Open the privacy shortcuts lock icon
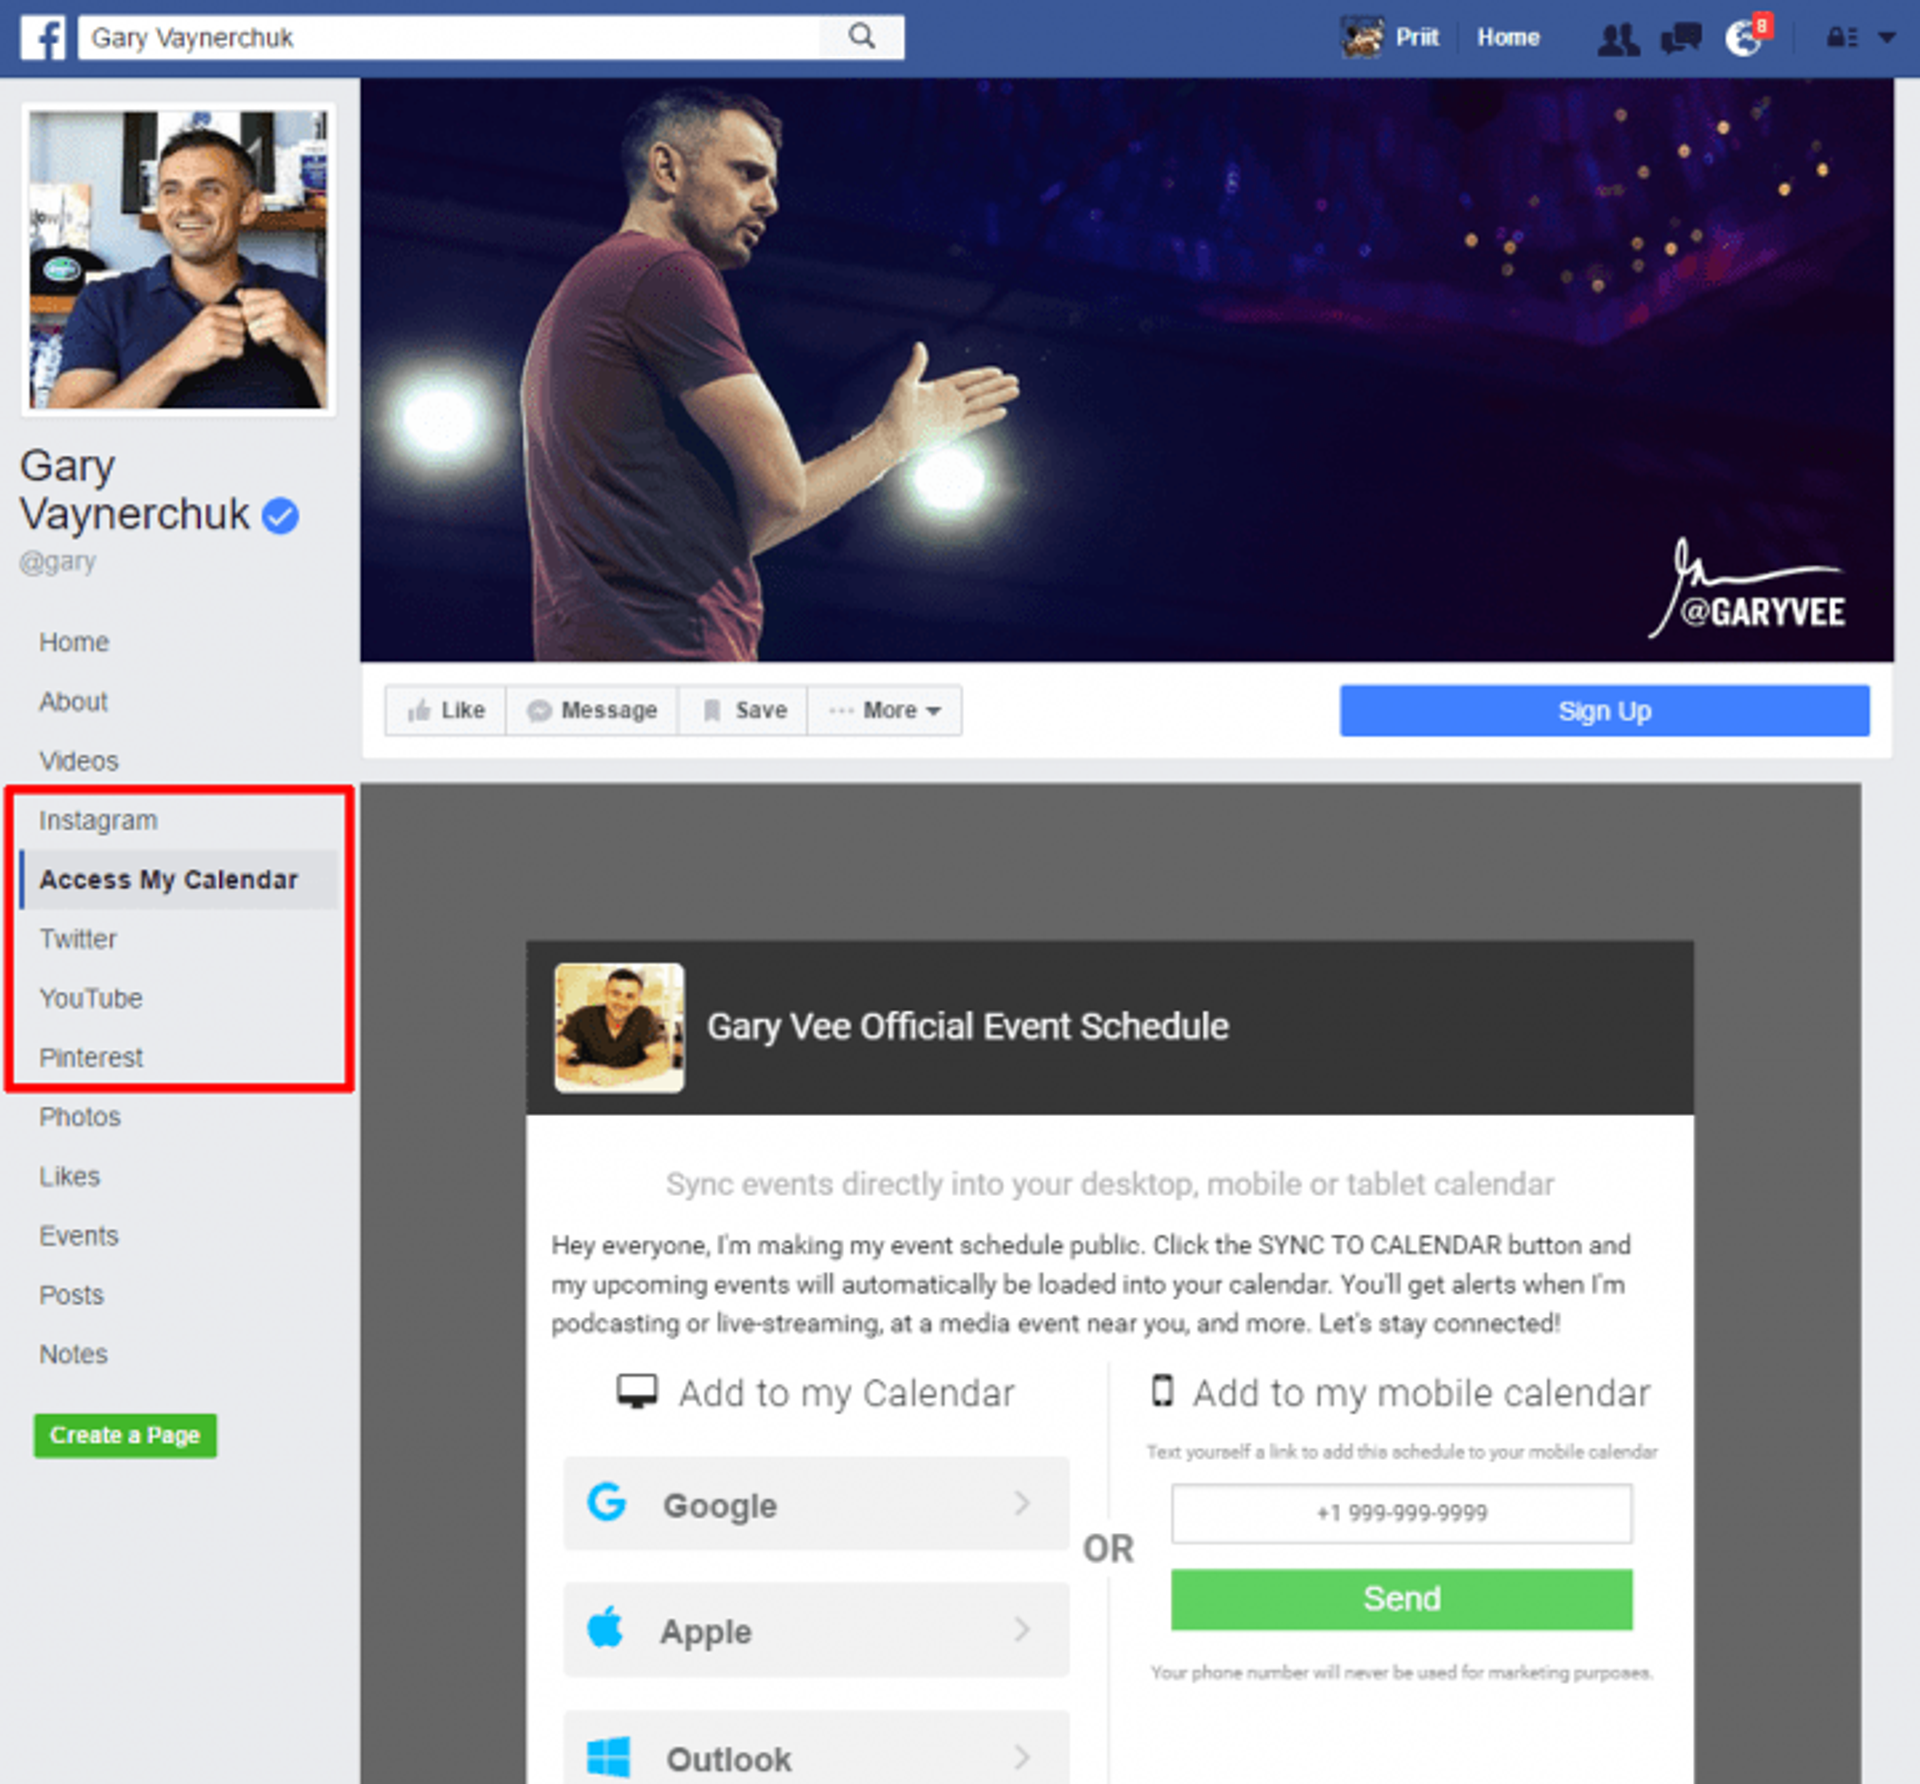 [1841, 38]
